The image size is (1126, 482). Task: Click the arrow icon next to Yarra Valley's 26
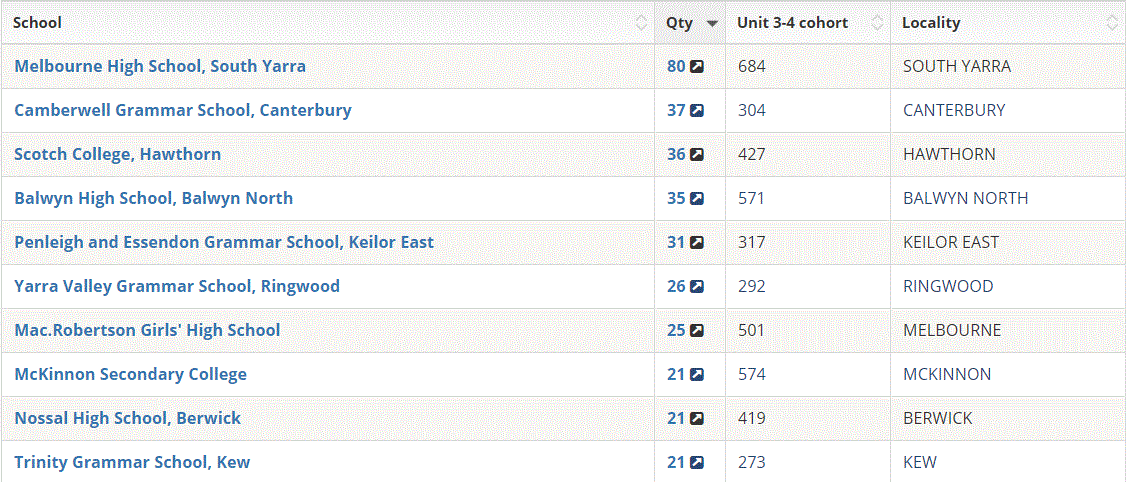pos(697,287)
